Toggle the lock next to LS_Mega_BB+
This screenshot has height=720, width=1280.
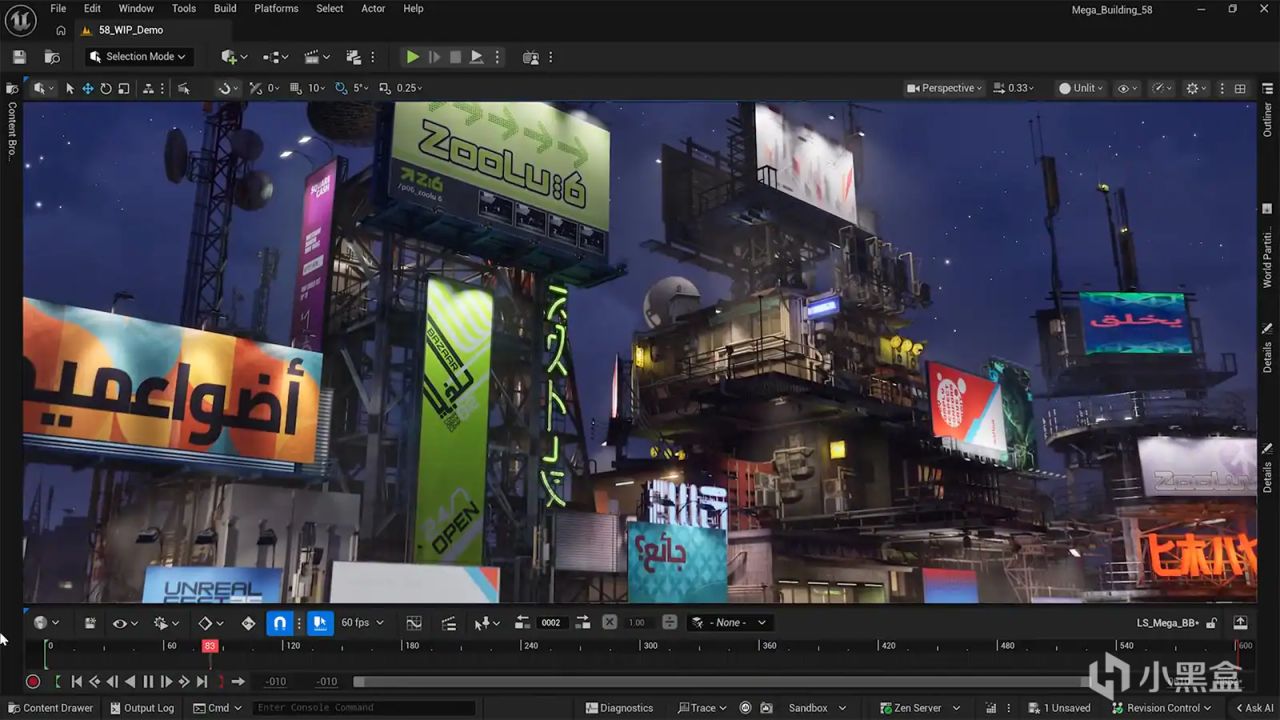pos(1211,623)
